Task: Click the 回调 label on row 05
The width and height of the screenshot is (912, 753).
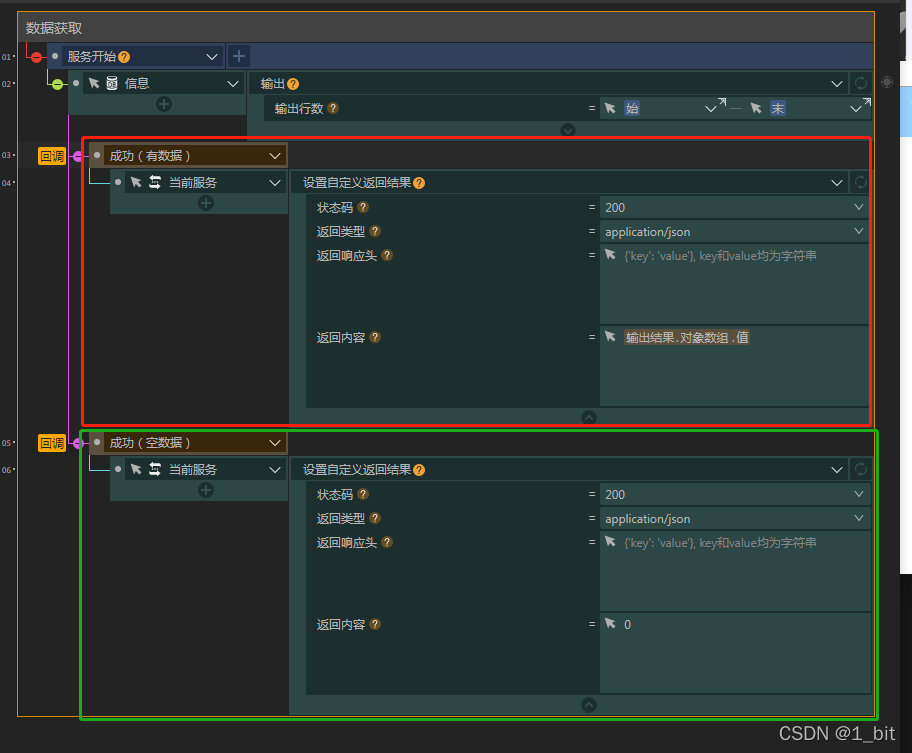Action: point(52,443)
